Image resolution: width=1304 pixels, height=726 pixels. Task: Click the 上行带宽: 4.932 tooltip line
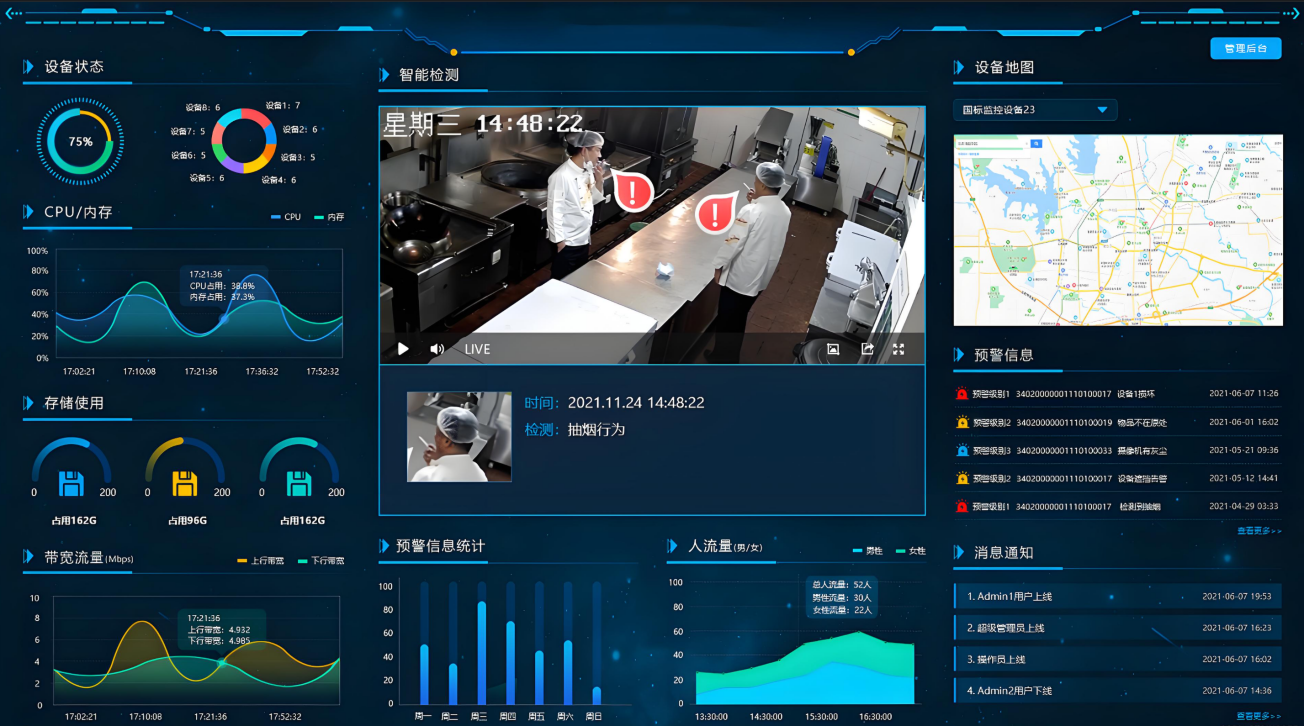coord(218,630)
